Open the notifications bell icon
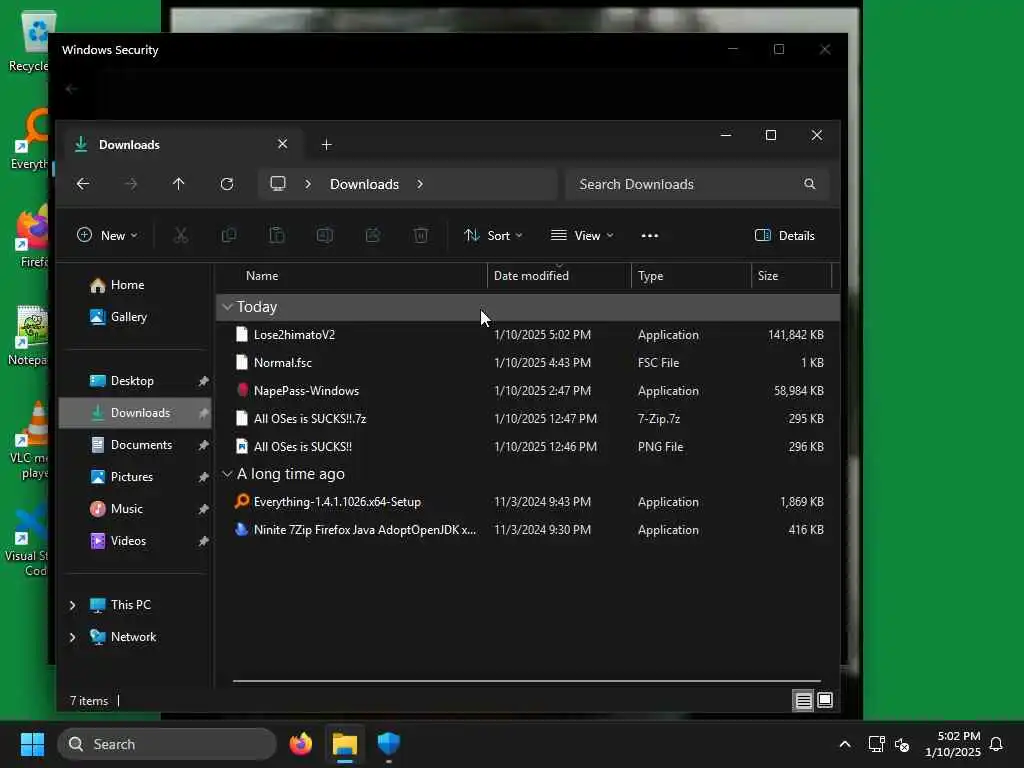This screenshot has height=768, width=1024. coord(996,744)
